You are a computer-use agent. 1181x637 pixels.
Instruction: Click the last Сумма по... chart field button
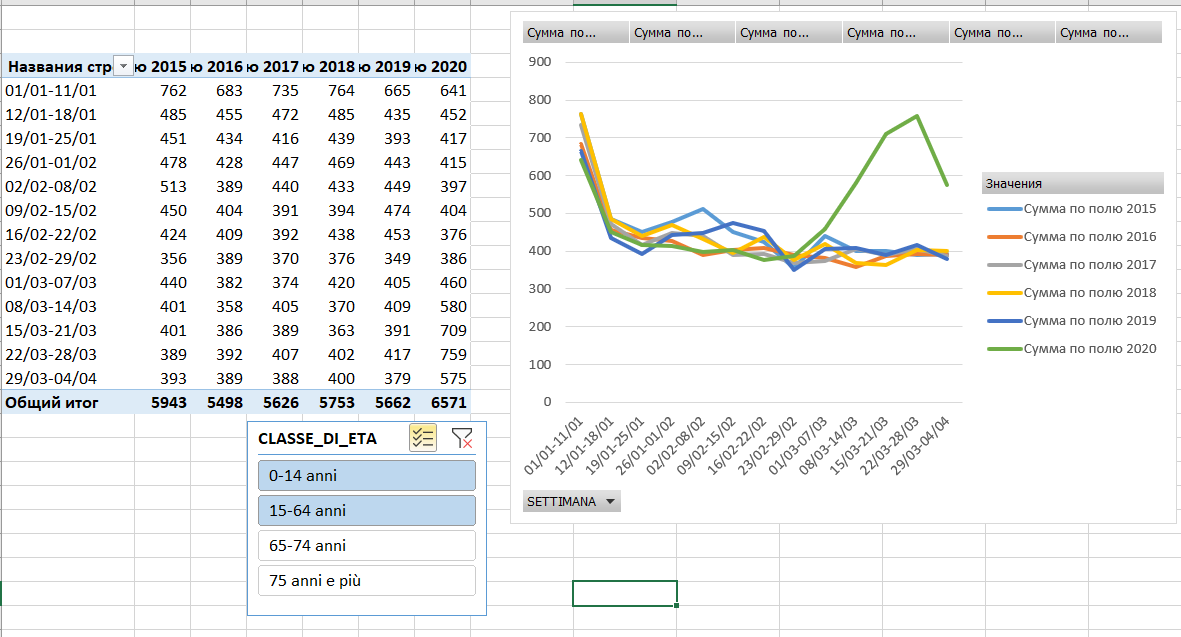[1108, 33]
